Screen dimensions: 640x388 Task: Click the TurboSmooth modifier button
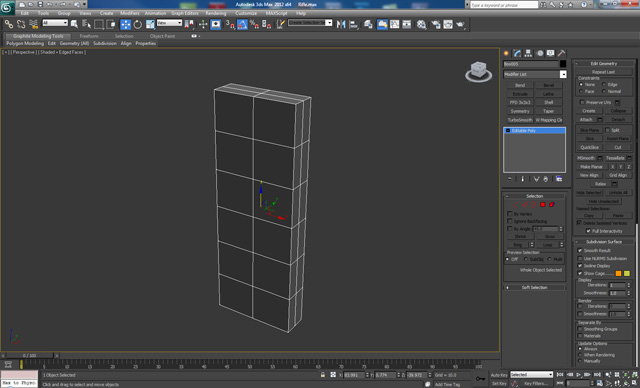pos(520,120)
